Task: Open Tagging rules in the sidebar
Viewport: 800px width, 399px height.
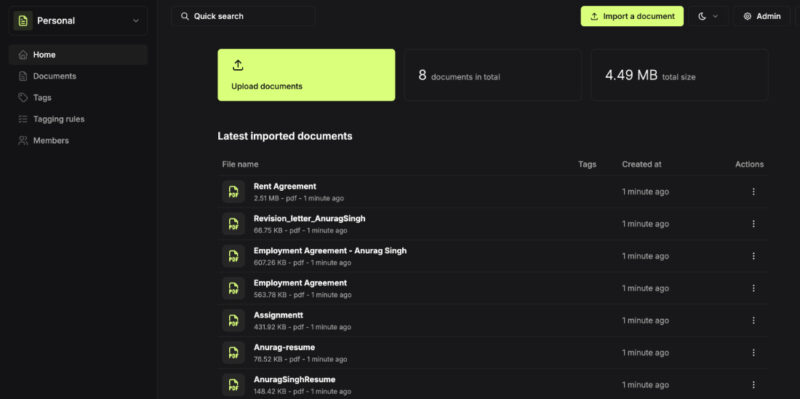Action: pyautogui.click(x=78, y=119)
